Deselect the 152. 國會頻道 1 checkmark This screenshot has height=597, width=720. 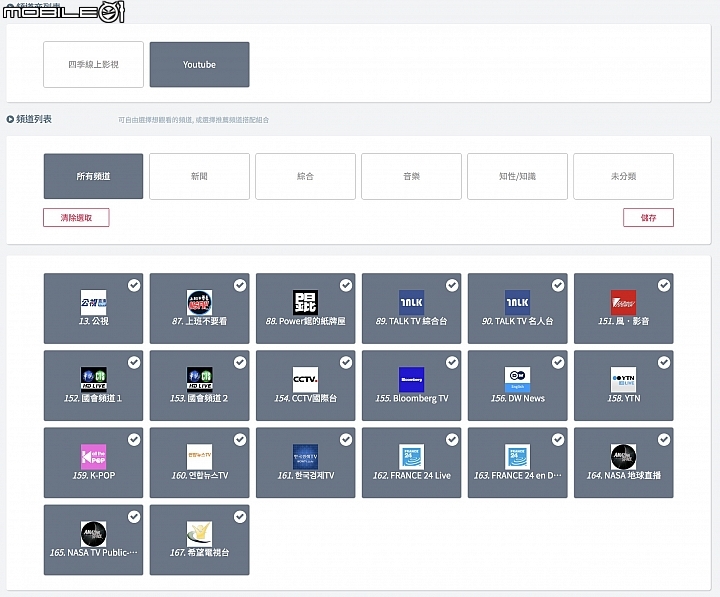(134, 362)
